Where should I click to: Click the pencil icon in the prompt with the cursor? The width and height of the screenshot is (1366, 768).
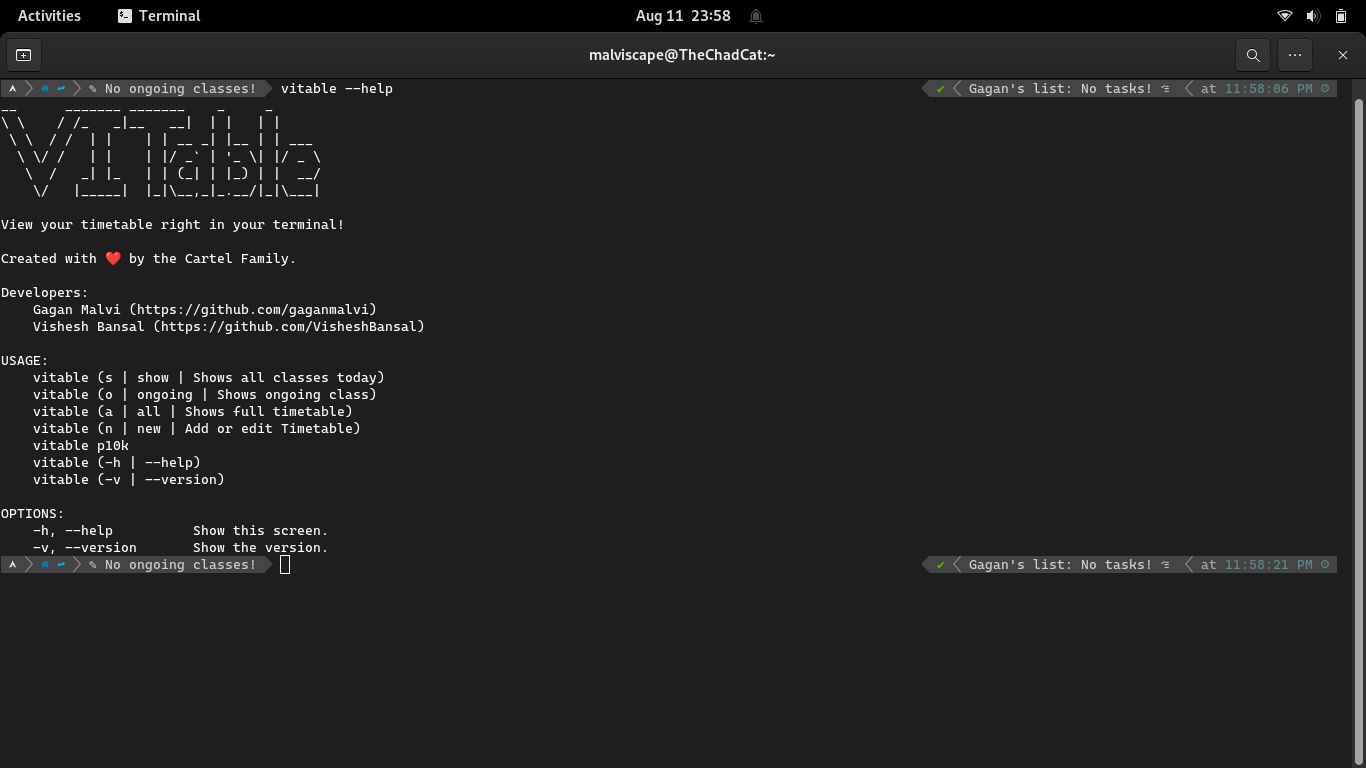coord(93,565)
